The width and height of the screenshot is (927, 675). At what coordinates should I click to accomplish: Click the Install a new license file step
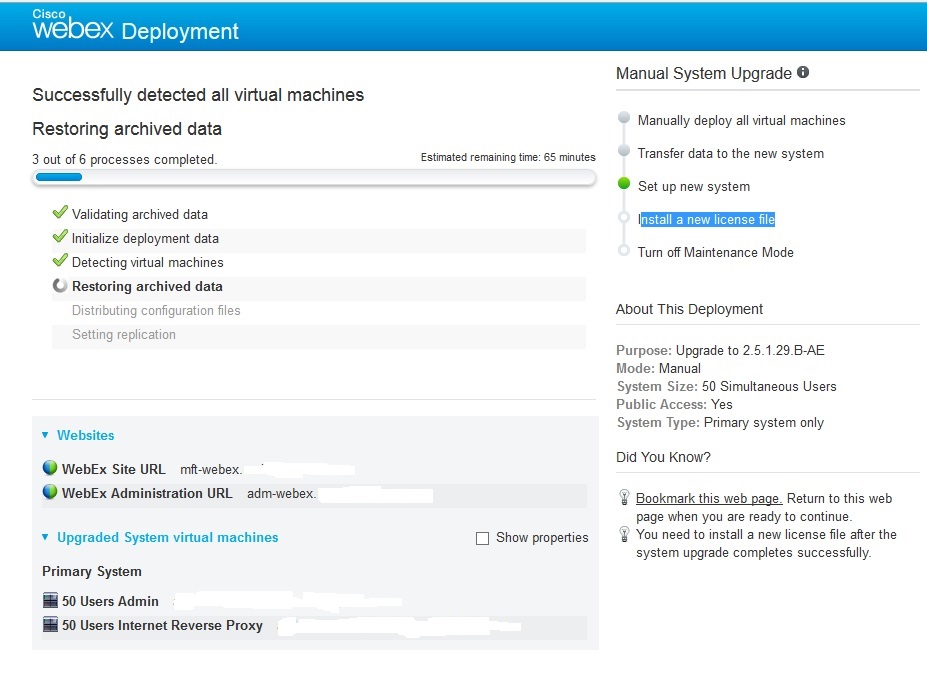click(x=706, y=219)
